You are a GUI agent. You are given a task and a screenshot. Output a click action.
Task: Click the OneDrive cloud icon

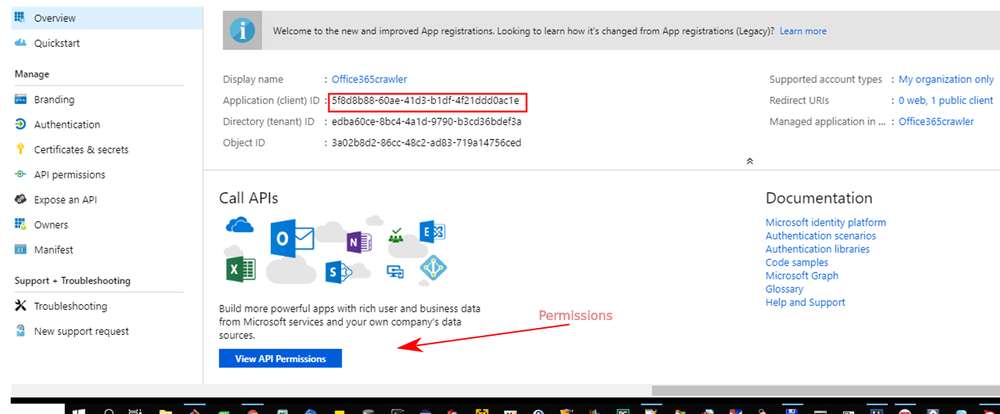click(239, 225)
